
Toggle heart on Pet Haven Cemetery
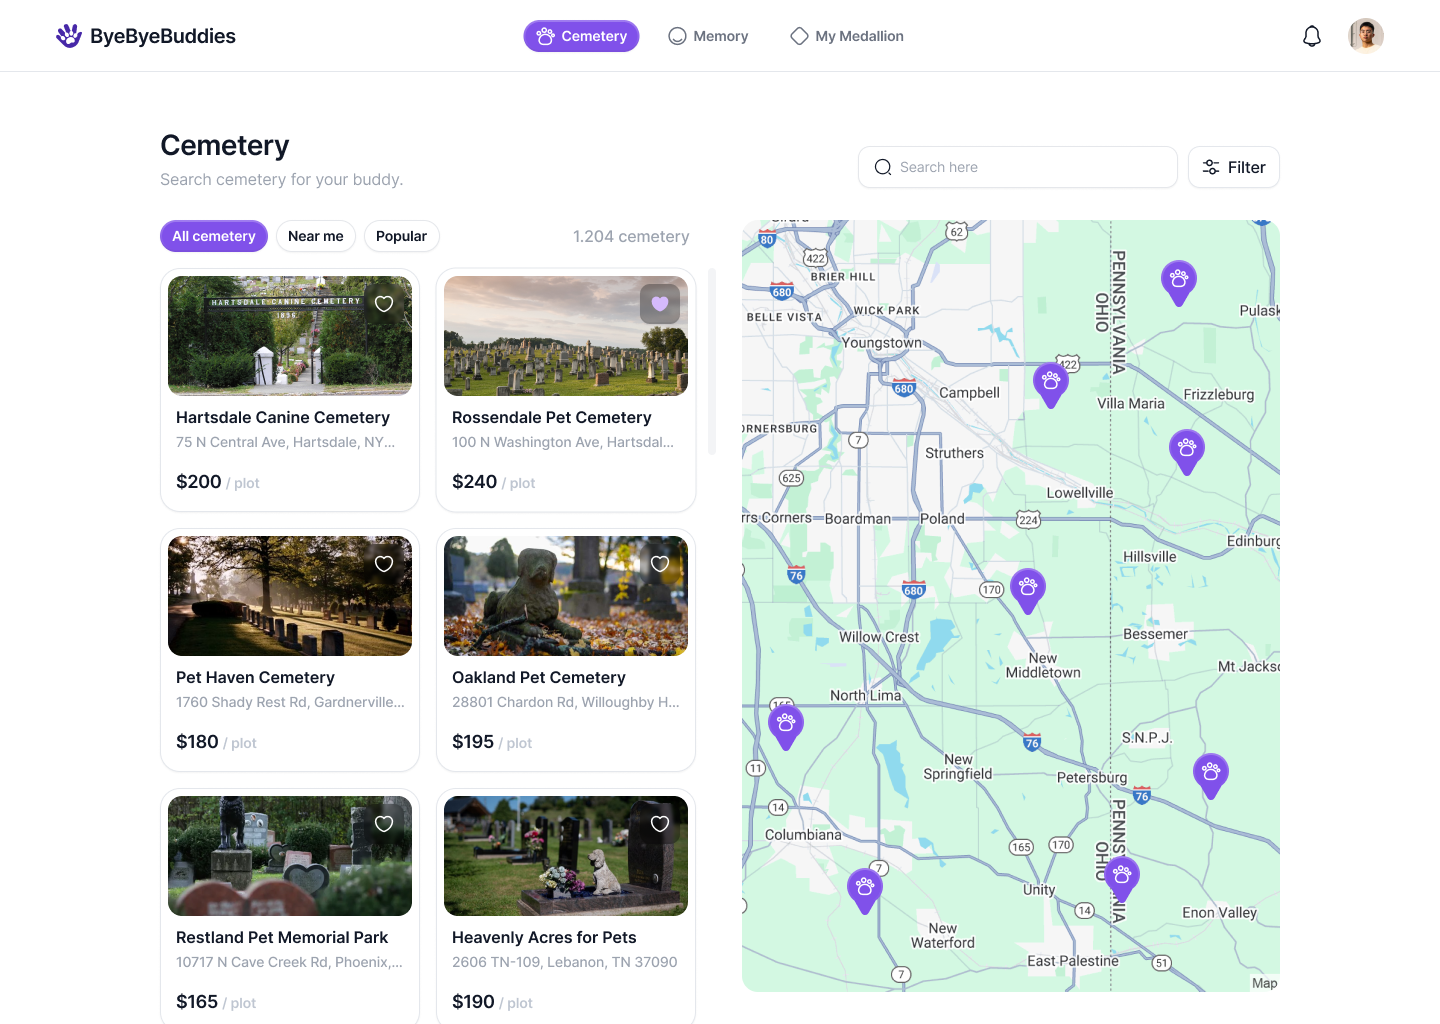pyautogui.click(x=384, y=564)
